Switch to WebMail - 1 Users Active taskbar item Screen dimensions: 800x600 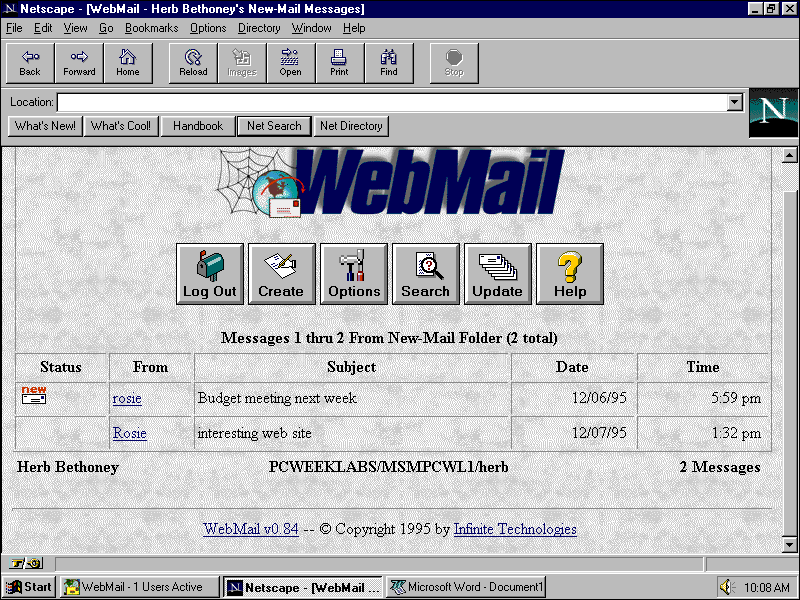coord(140,587)
